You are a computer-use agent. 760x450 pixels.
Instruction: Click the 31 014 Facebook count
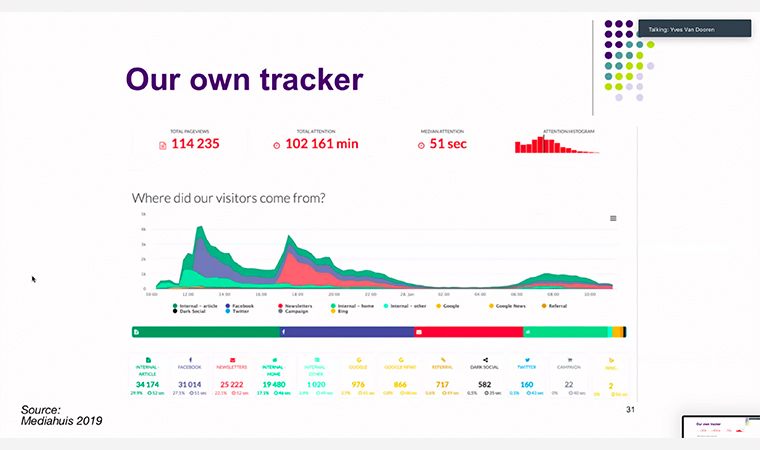pyautogui.click(x=190, y=385)
